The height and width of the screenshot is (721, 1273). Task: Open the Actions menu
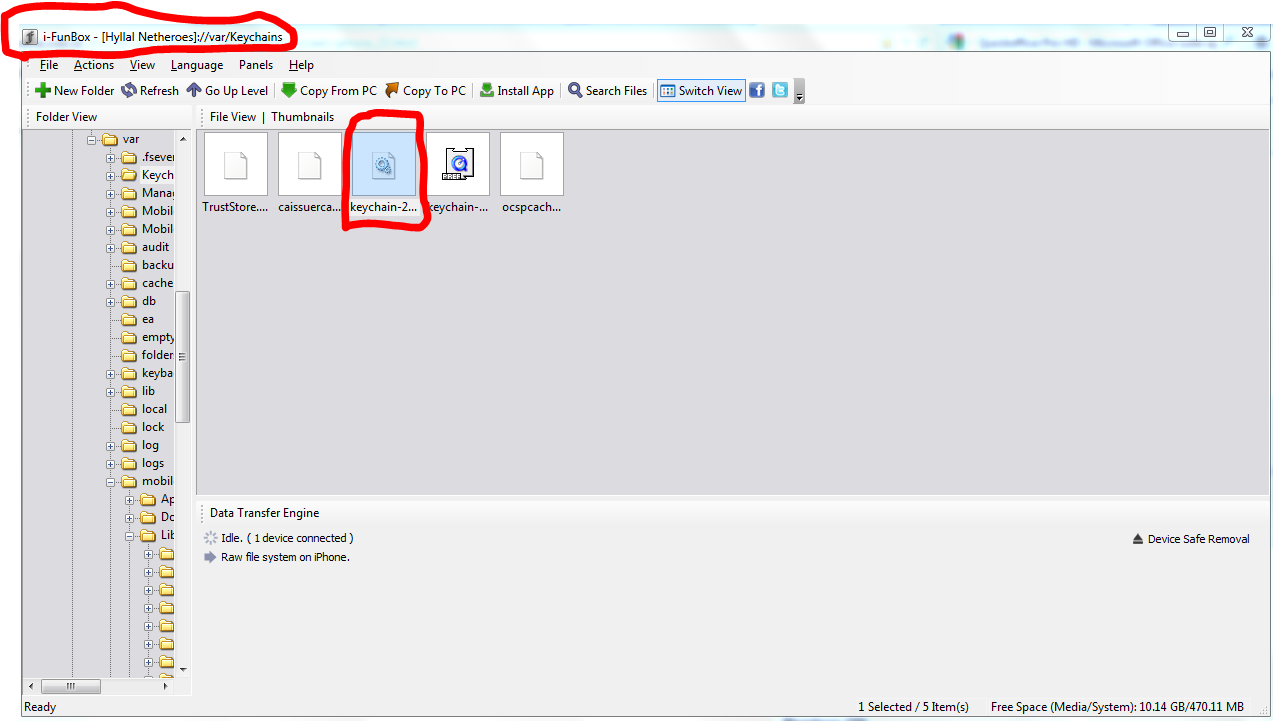[94, 65]
